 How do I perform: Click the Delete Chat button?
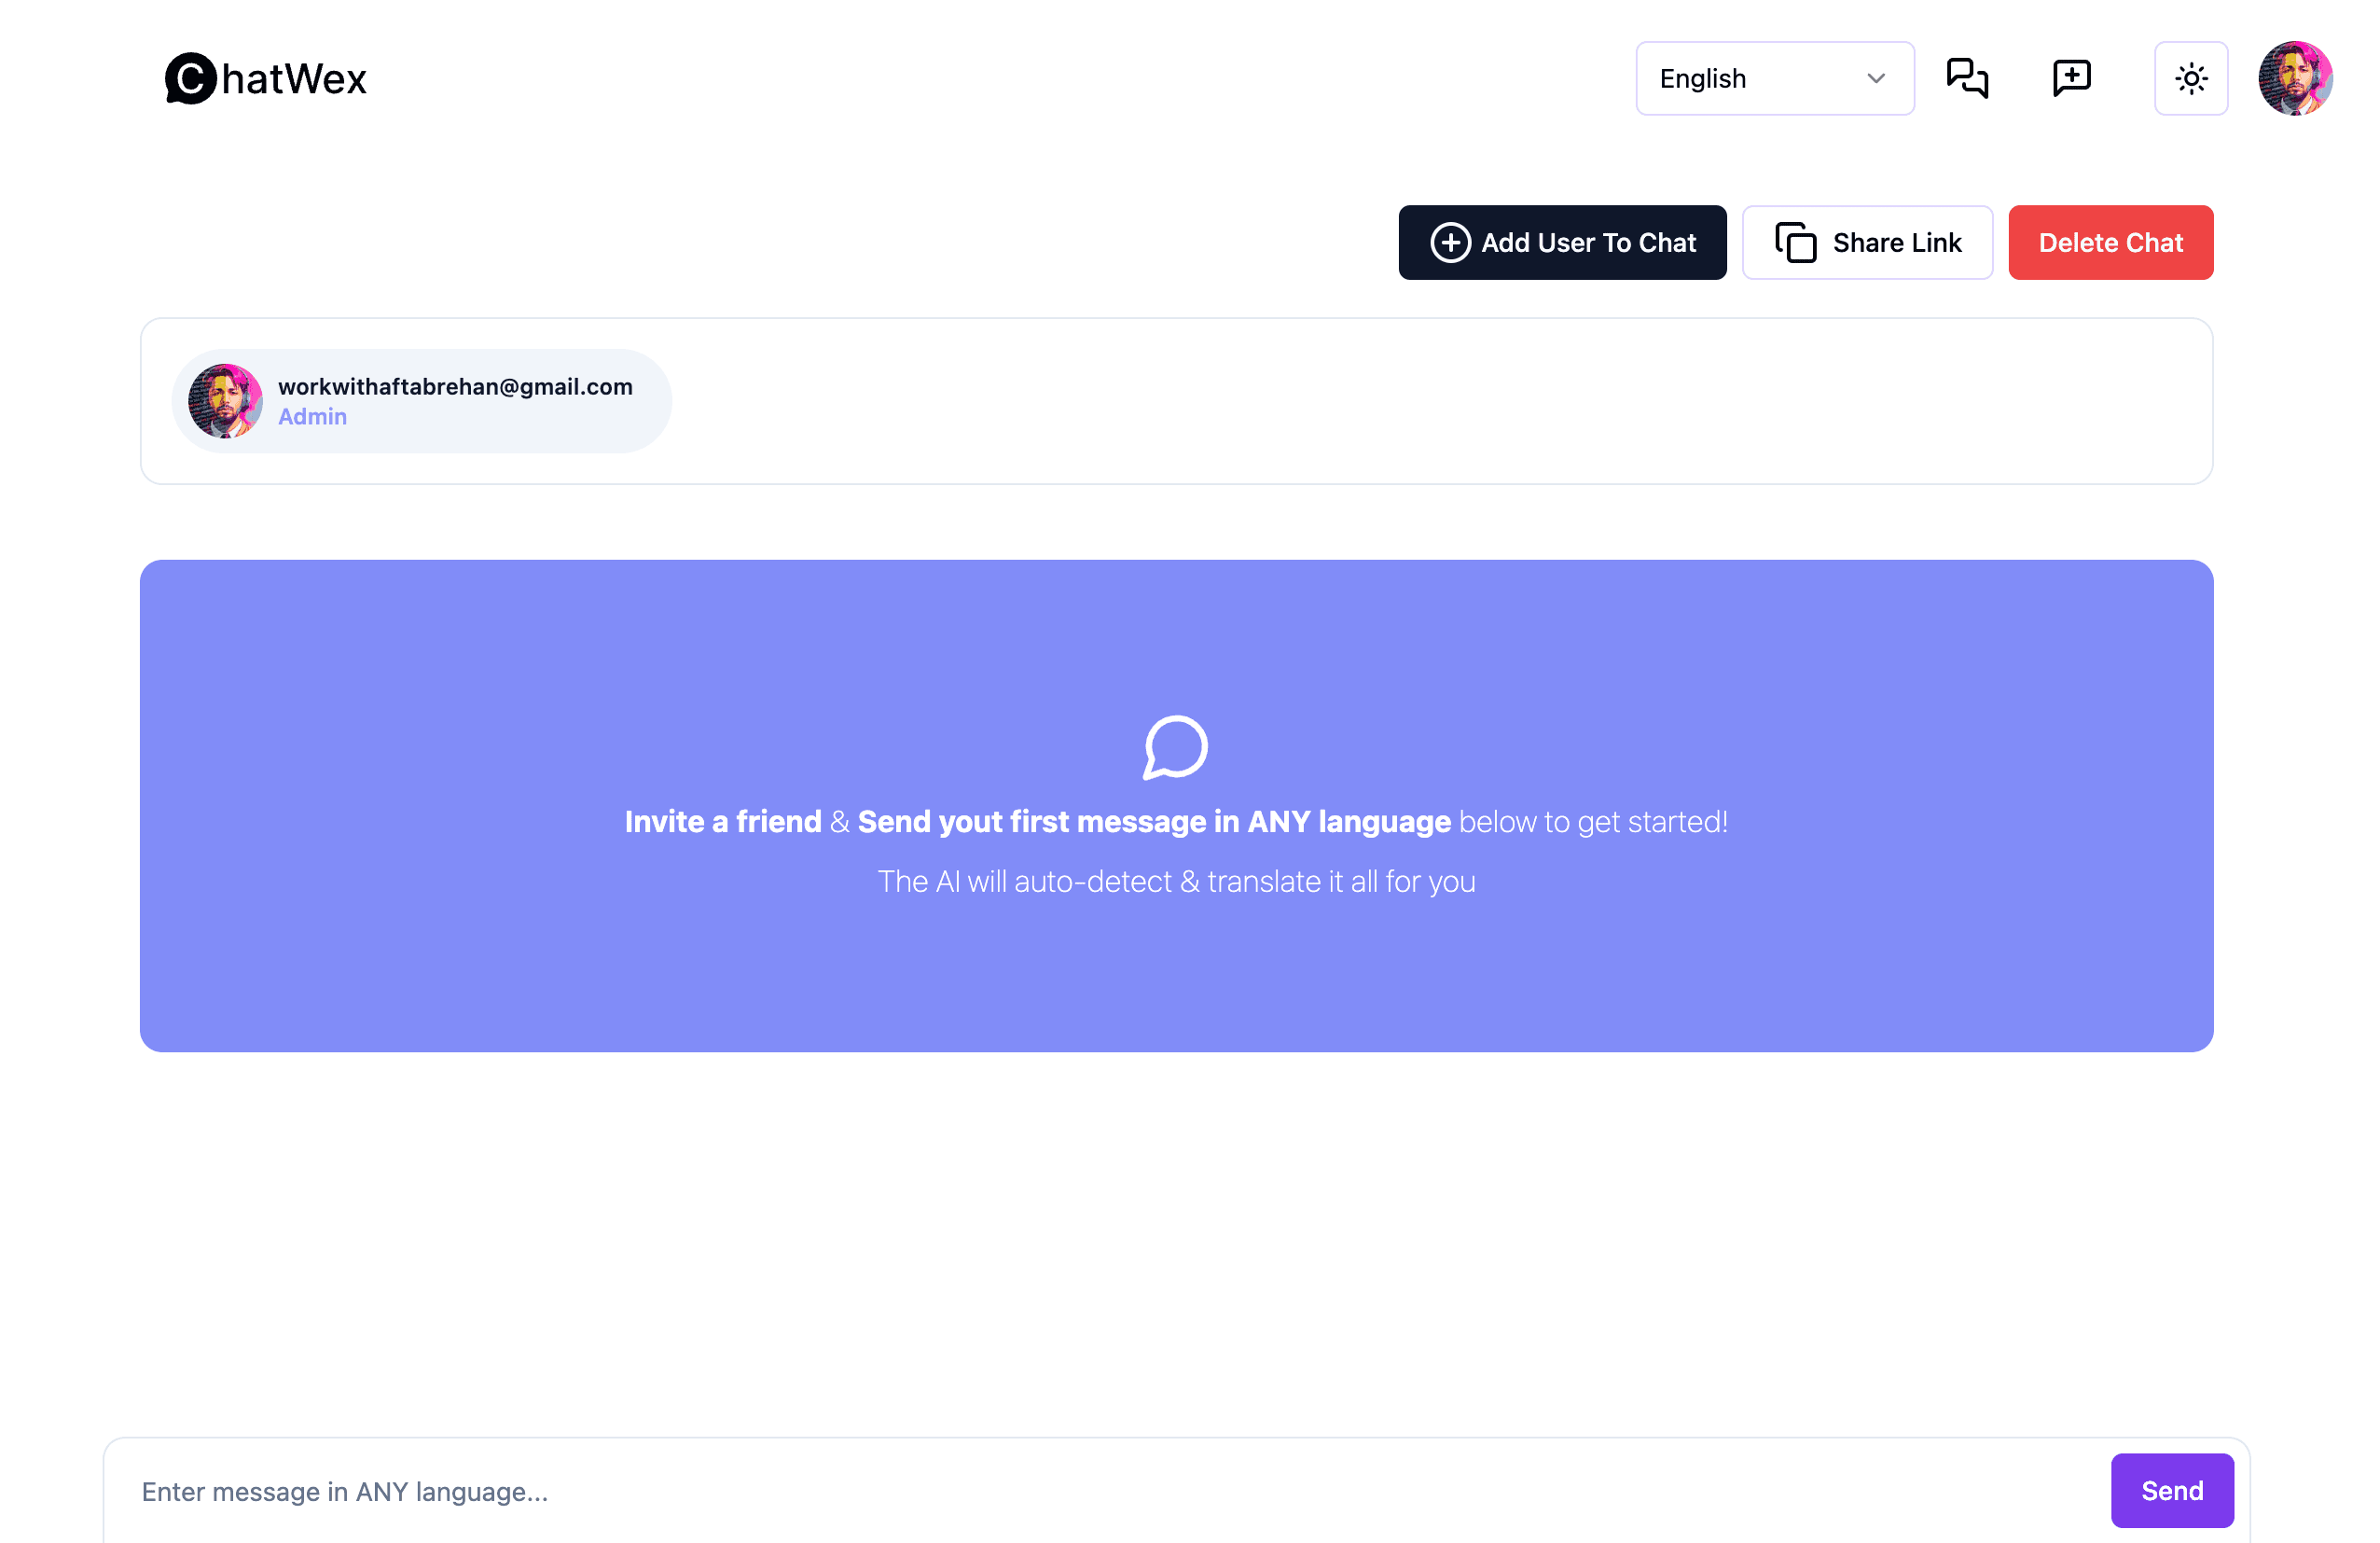click(2111, 242)
